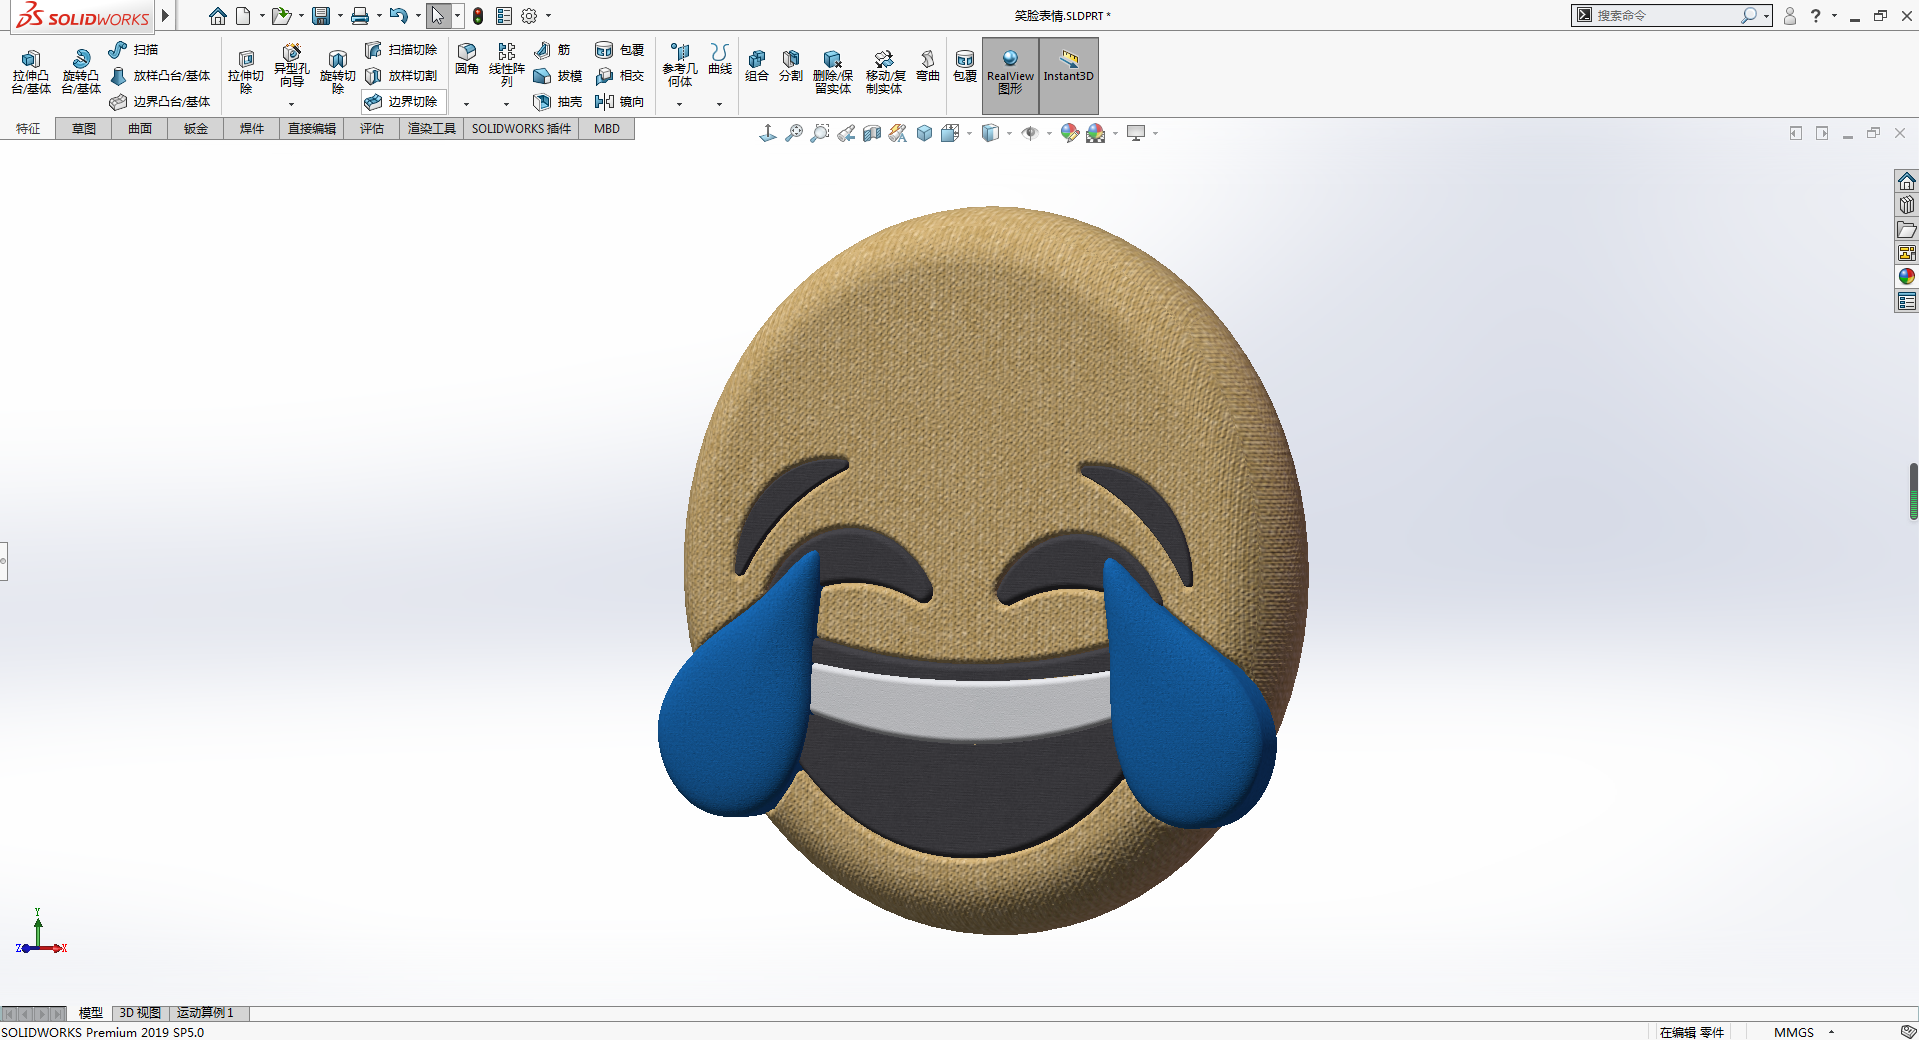Switch to the Evaluate (评估) tab

coord(372,129)
